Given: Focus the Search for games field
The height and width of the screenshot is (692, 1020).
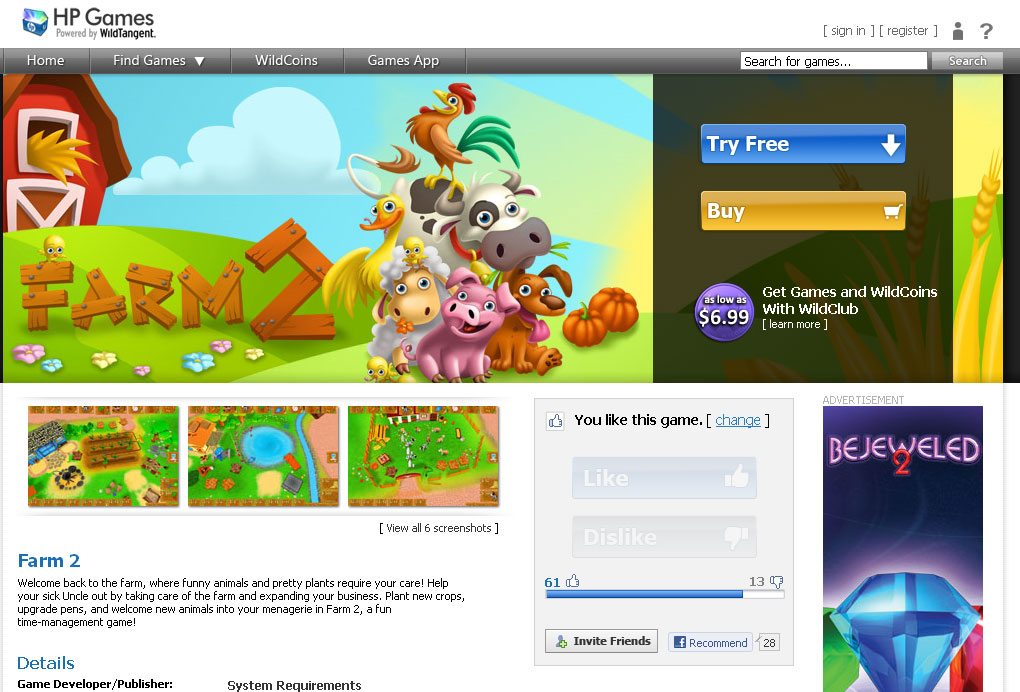Looking at the screenshot, I should pos(834,61).
